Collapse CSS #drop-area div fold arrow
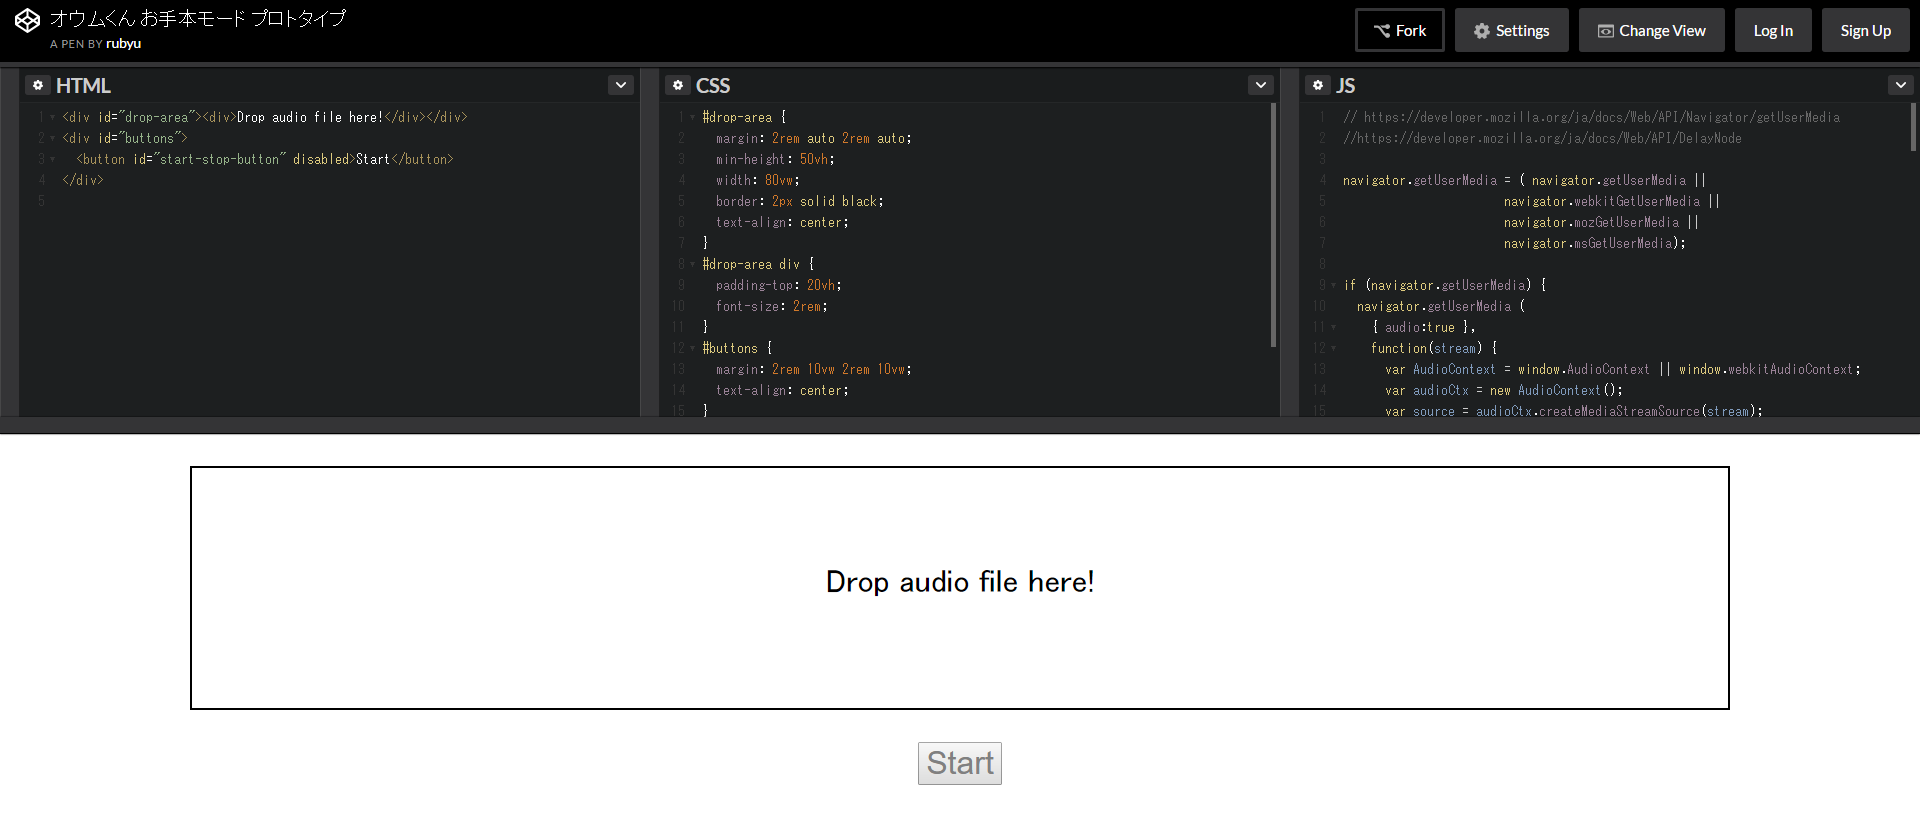Screen dimensions: 1920x831 click(x=692, y=264)
